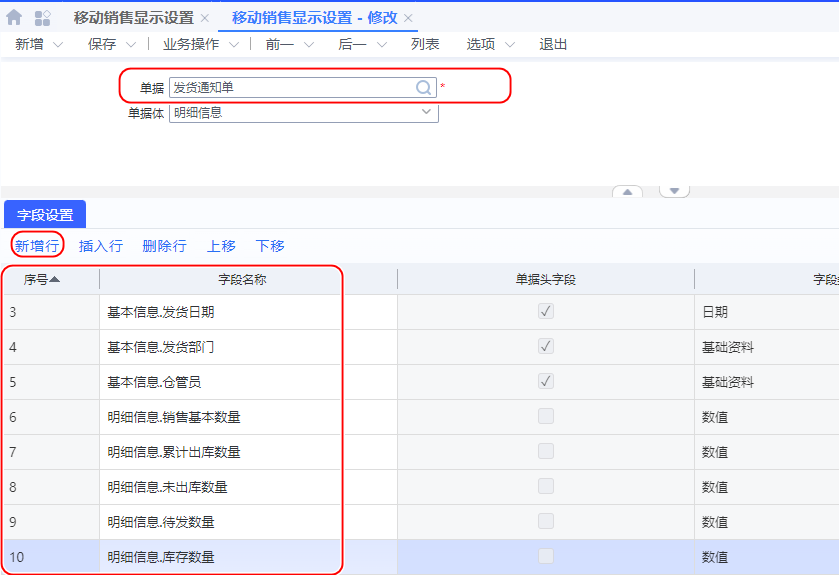Screen dimensions: 839x575
Task: Expand the header panel with down arrow
Action: [674, 191]
